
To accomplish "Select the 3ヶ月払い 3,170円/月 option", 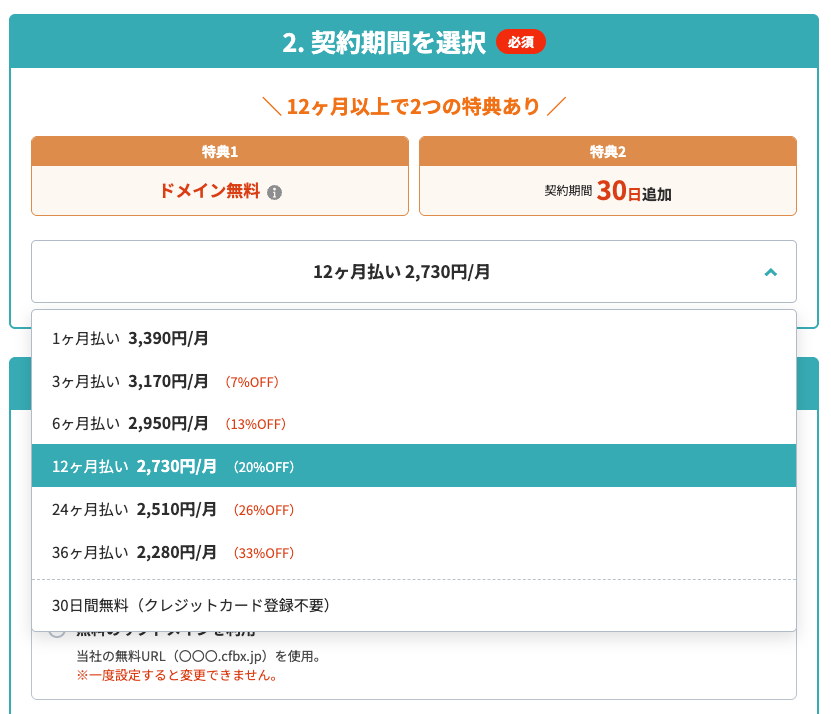I will click(x=414, y=381).
